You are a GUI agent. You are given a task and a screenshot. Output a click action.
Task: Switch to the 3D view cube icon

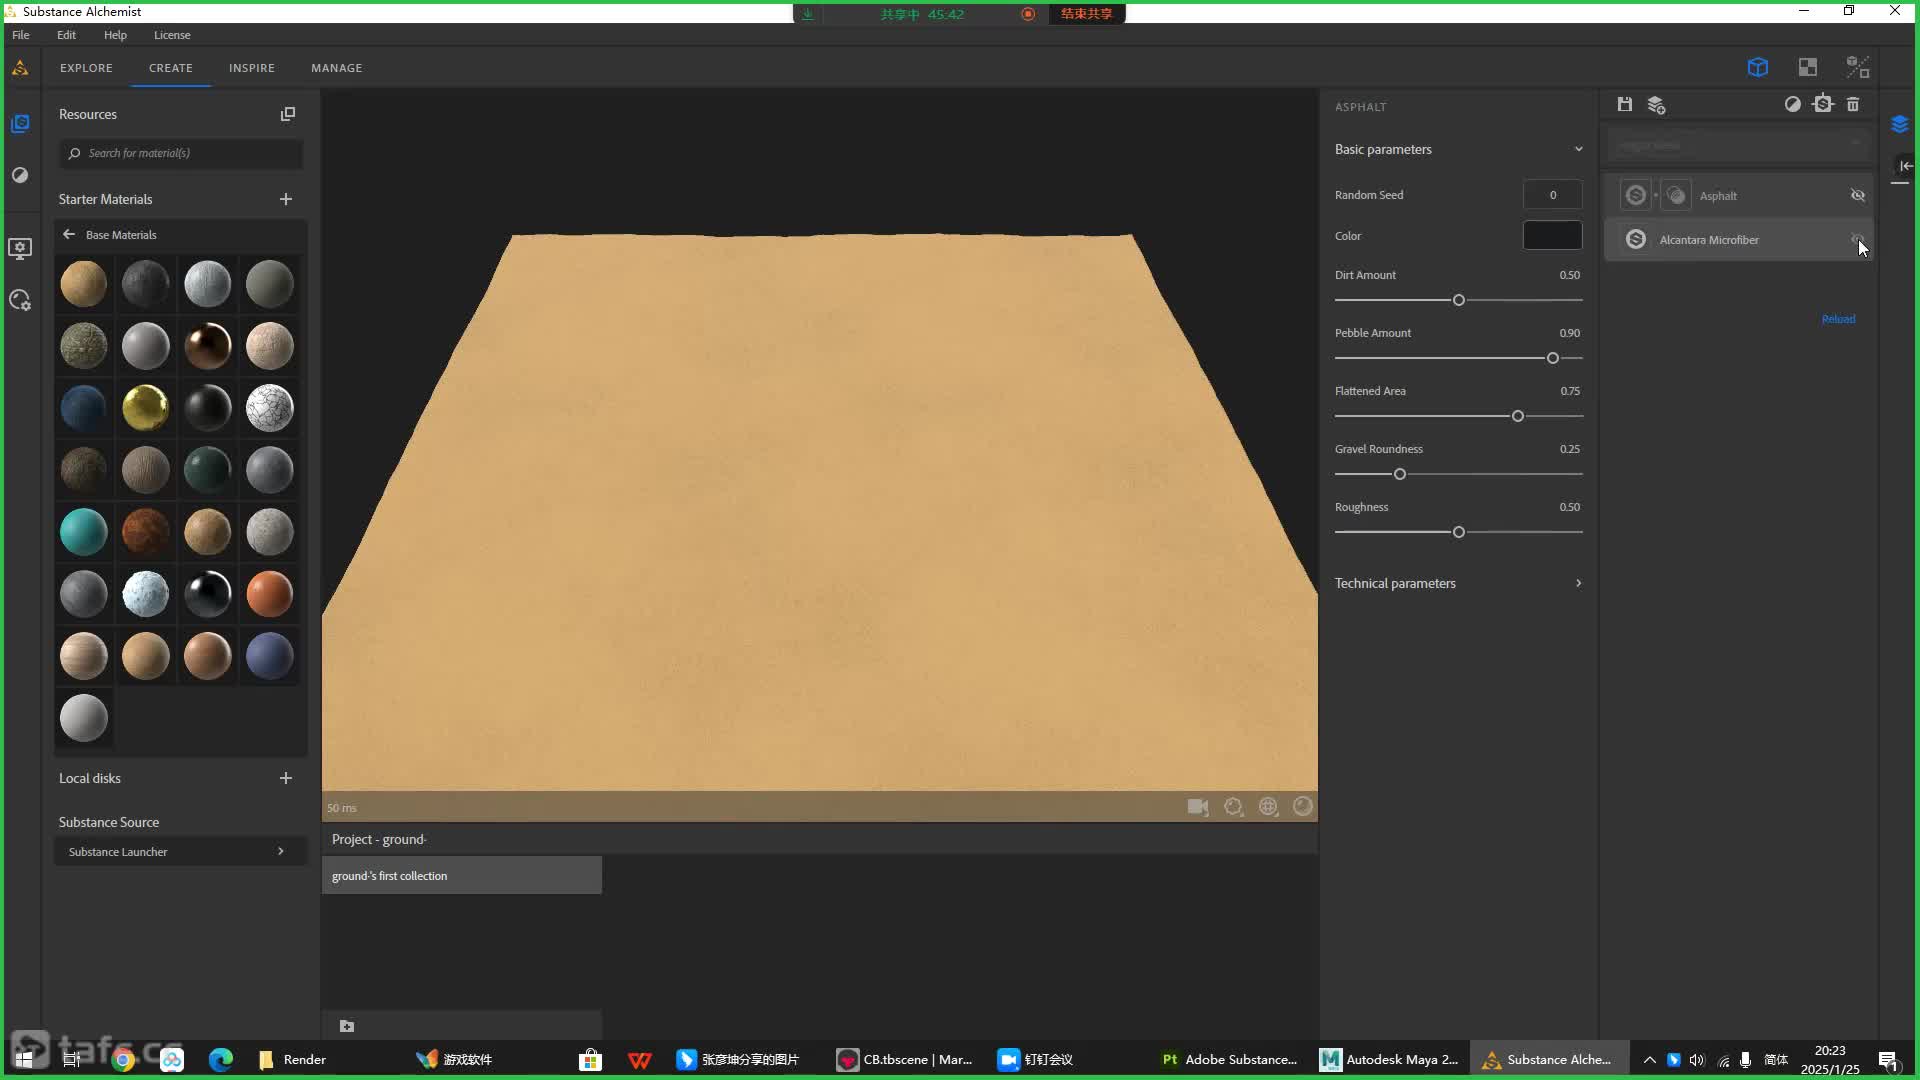tap(1758, 67)
